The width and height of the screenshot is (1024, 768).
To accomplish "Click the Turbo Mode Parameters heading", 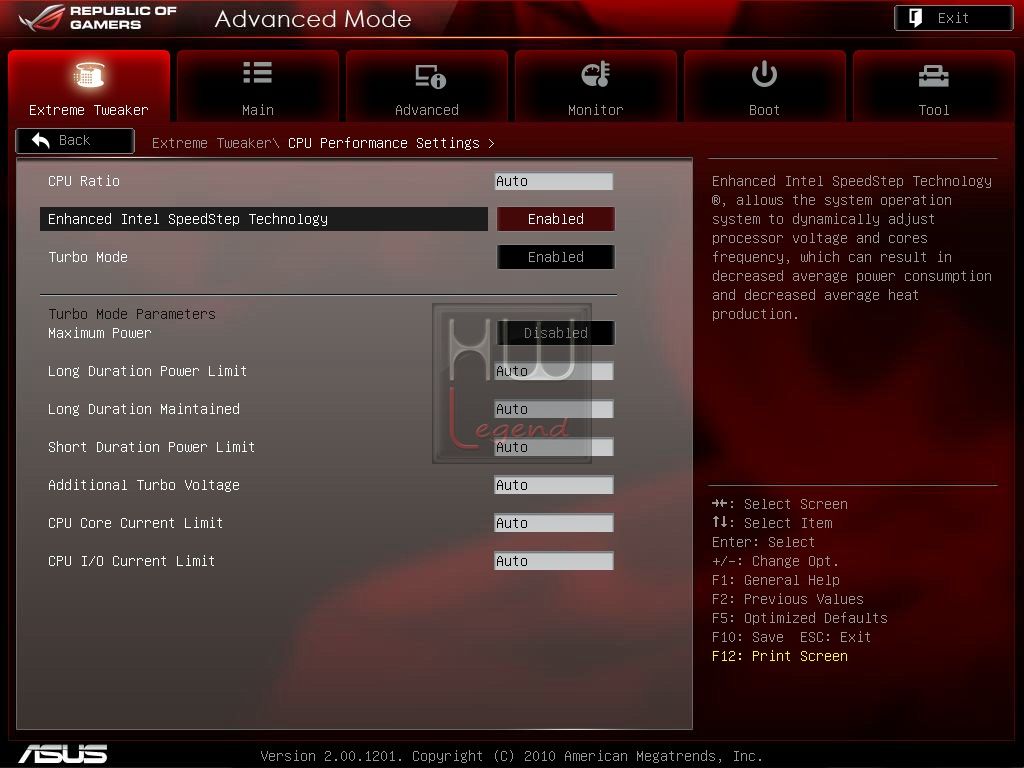I will click(132, 314).
